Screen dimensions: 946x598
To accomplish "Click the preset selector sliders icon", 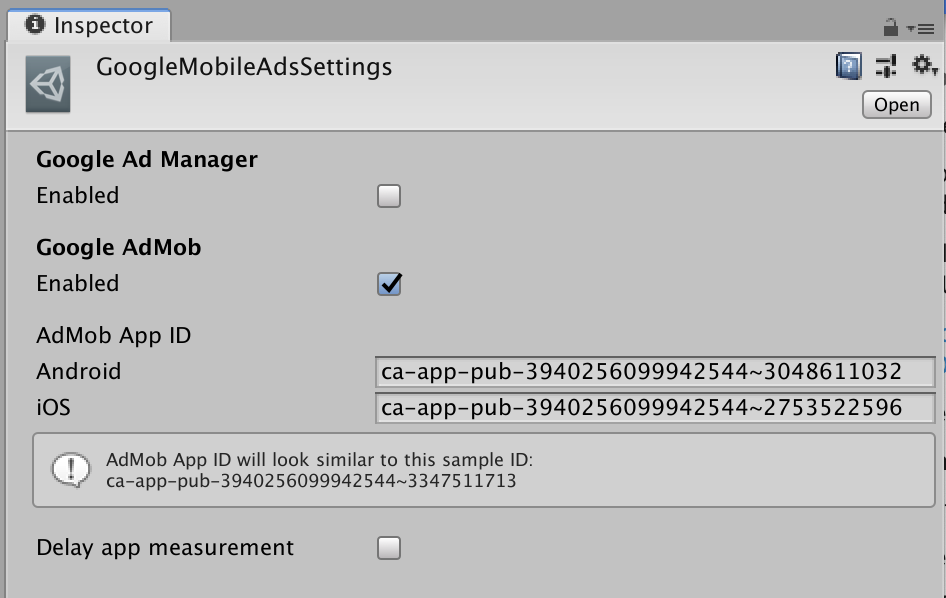I will 886,67.
